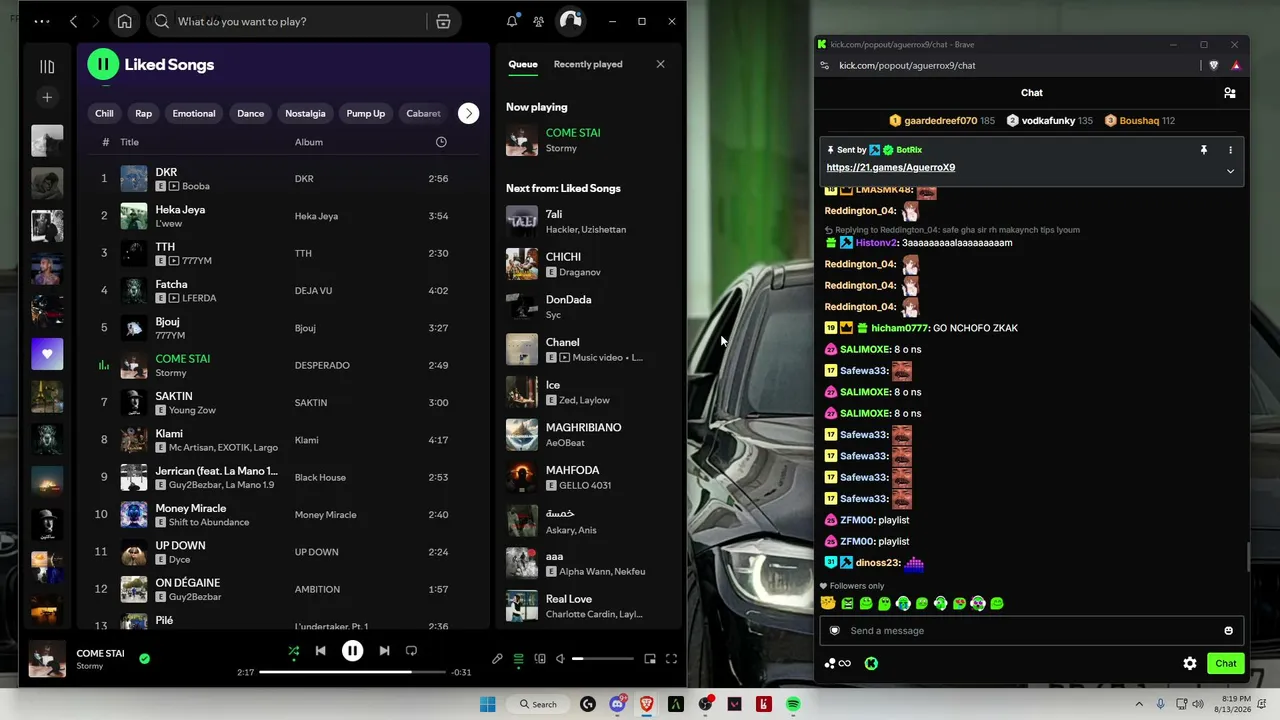Click the plus create playlist button
Screen dimensions: 1280x720
point(47,97)
